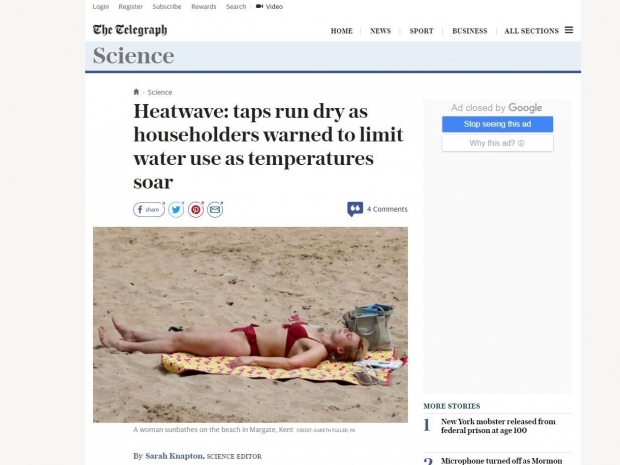Open Sarah Knapton's author page
620x465 pixels.
174,456
